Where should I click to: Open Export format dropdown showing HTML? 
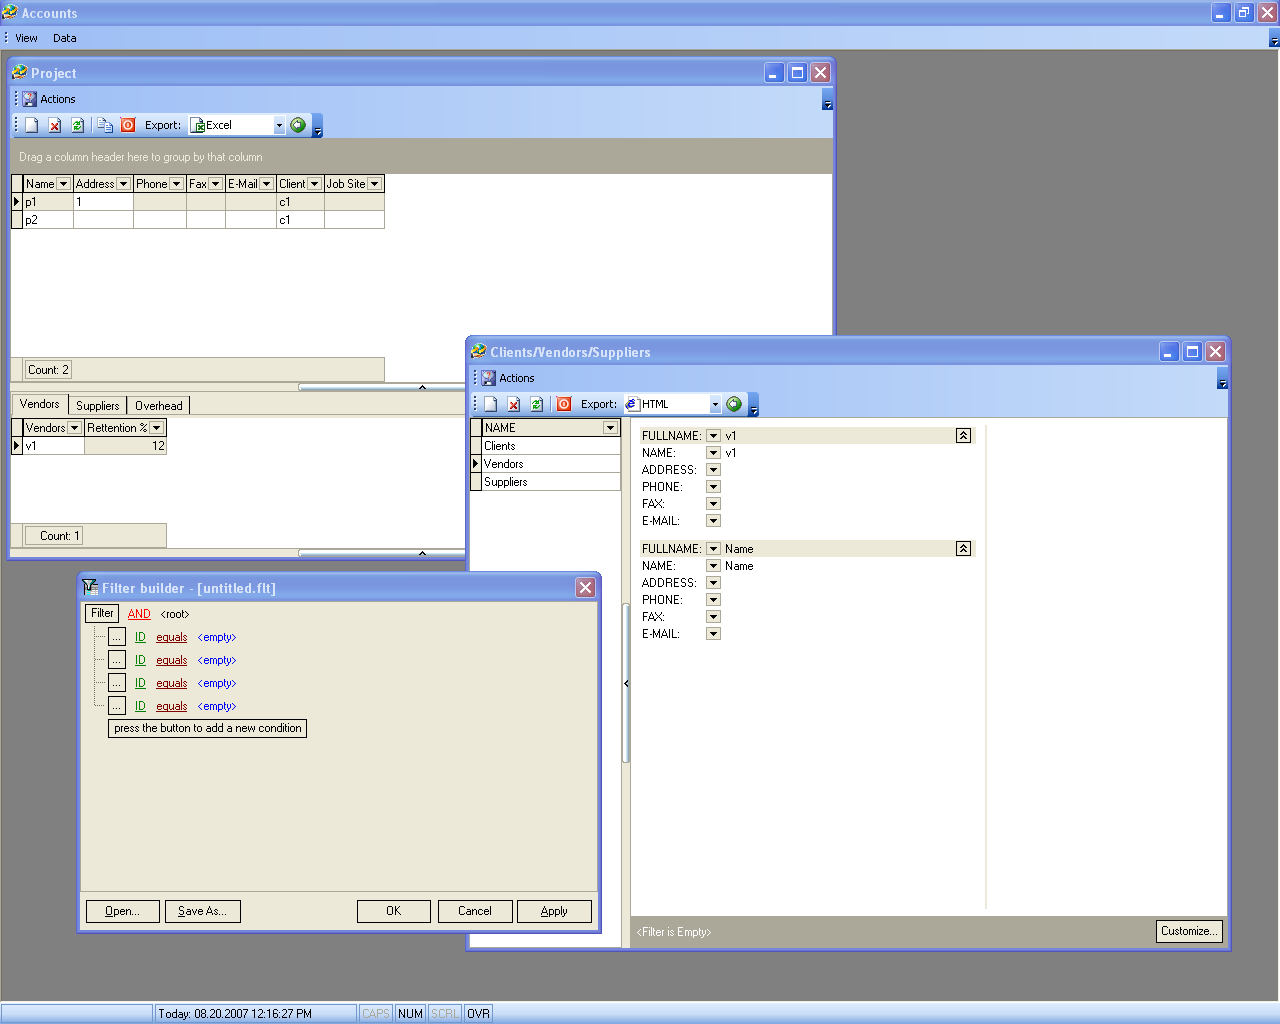click(x=715, y=404)
